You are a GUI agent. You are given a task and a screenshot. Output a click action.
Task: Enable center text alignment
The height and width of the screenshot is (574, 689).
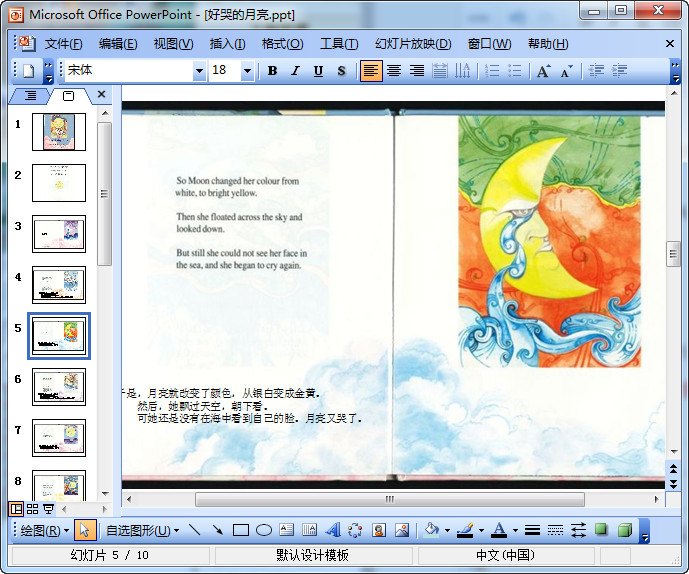pyautogui.click(x=394, y=71)
